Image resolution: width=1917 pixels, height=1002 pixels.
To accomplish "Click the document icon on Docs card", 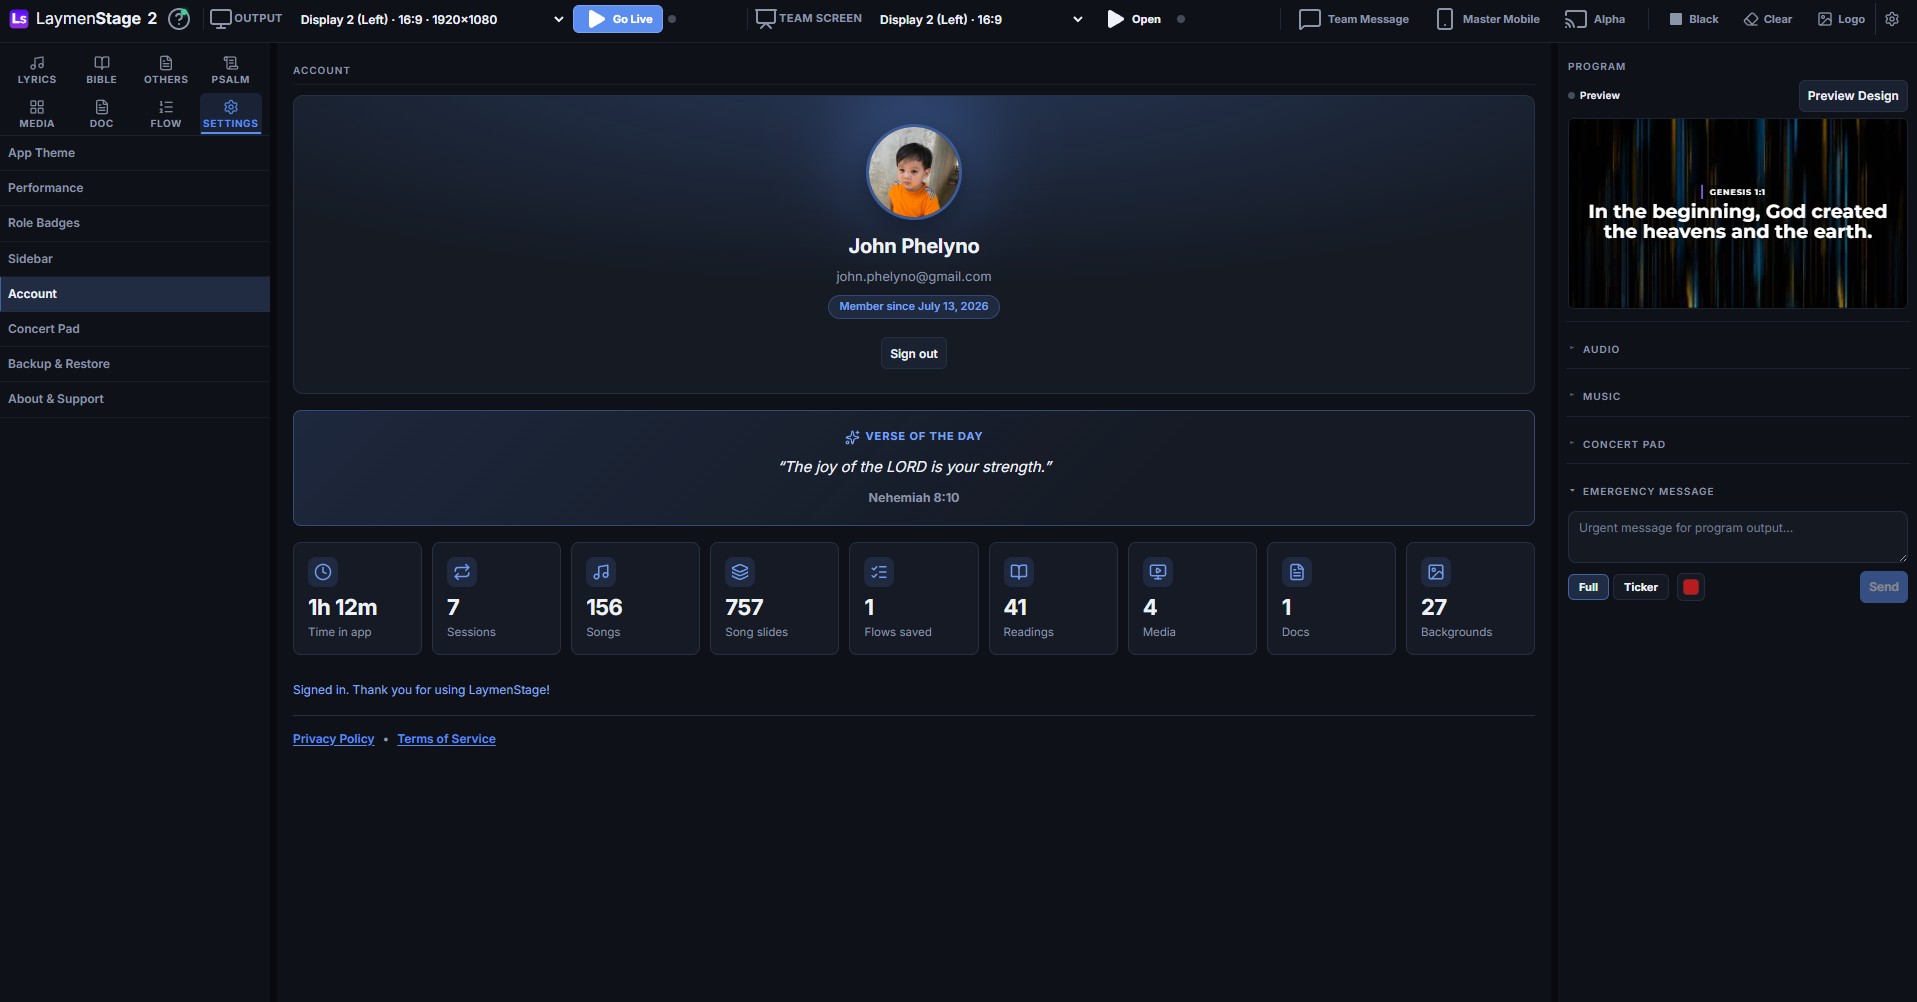I will [1297, 572].
